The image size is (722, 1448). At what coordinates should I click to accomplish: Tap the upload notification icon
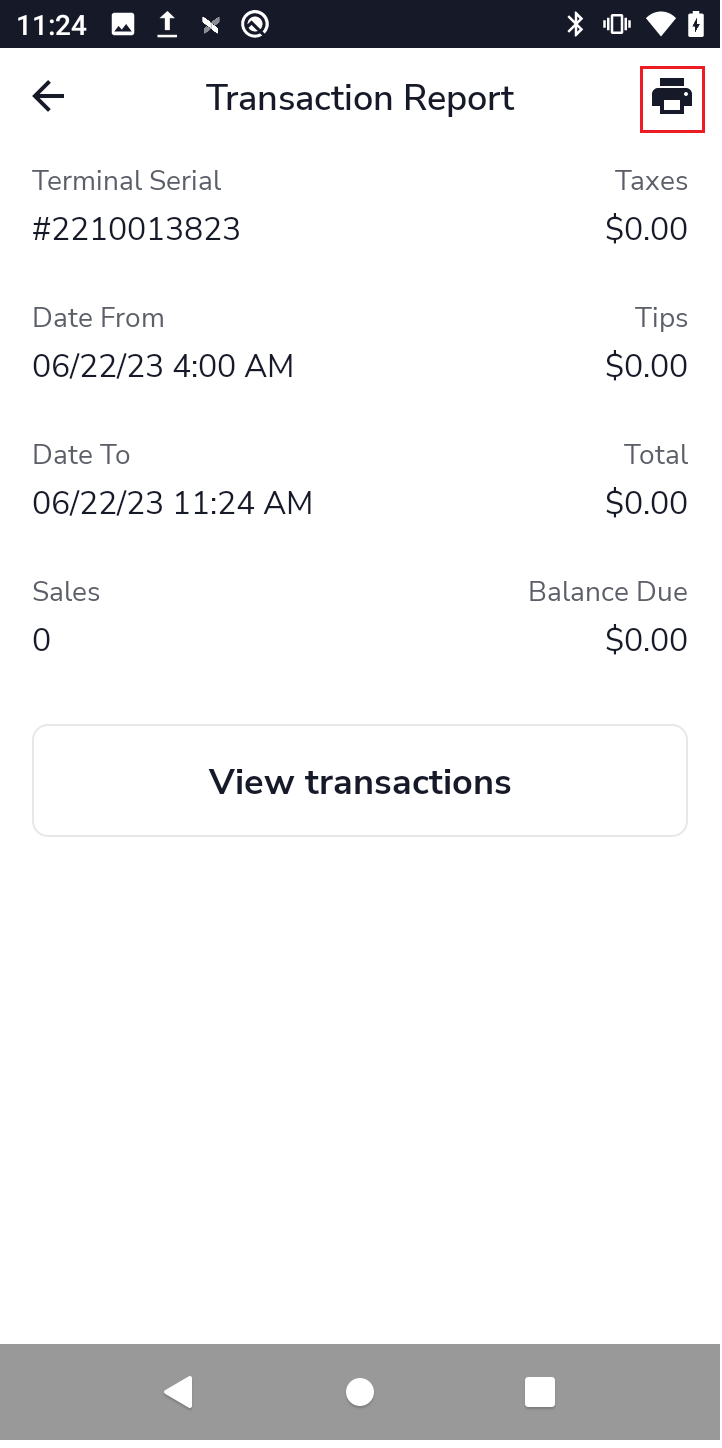click(x=167, y=24)
